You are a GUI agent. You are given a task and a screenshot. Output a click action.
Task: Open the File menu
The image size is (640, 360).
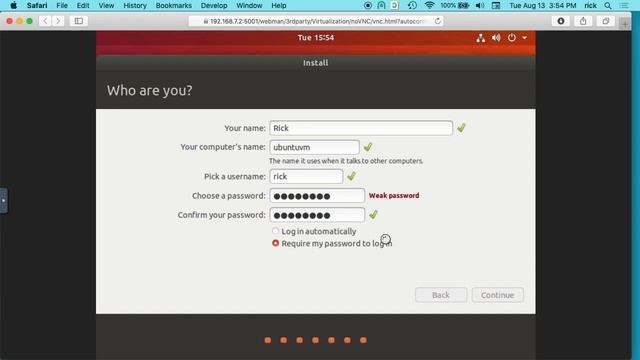click(x=62, y=5)
